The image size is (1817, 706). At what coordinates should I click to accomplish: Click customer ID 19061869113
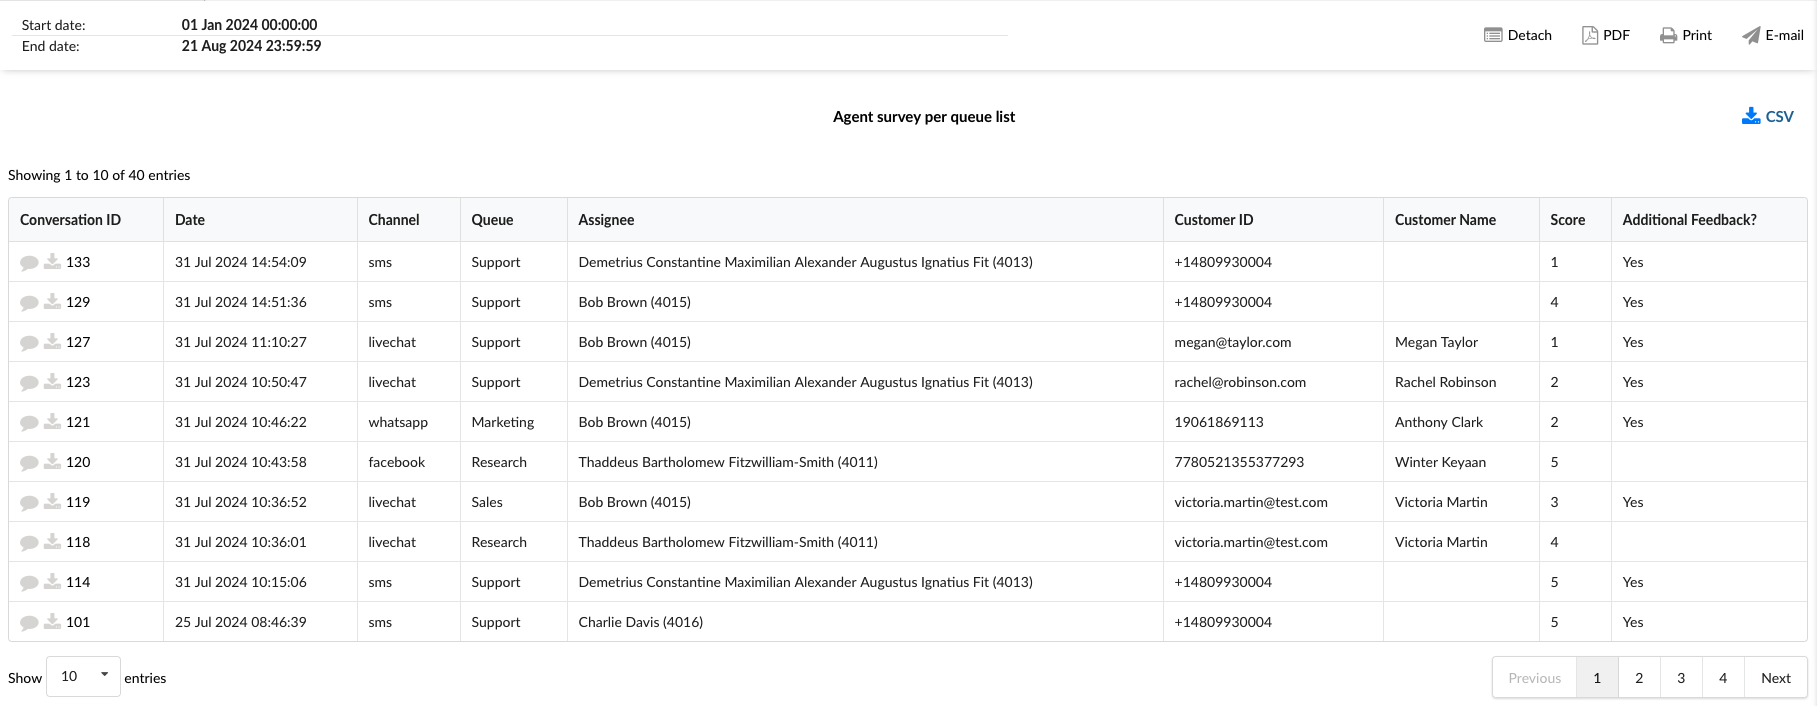(1219, 422)
